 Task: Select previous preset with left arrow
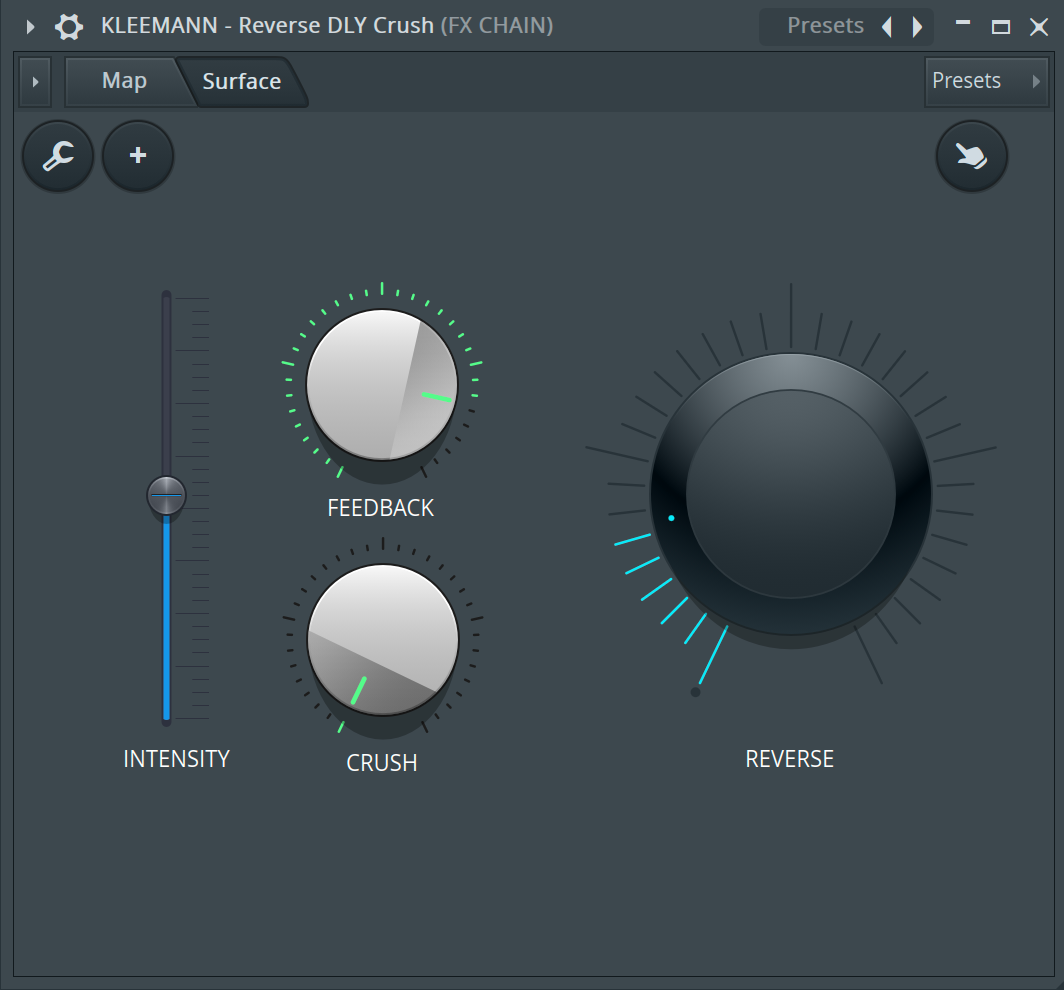click(886, 27)
